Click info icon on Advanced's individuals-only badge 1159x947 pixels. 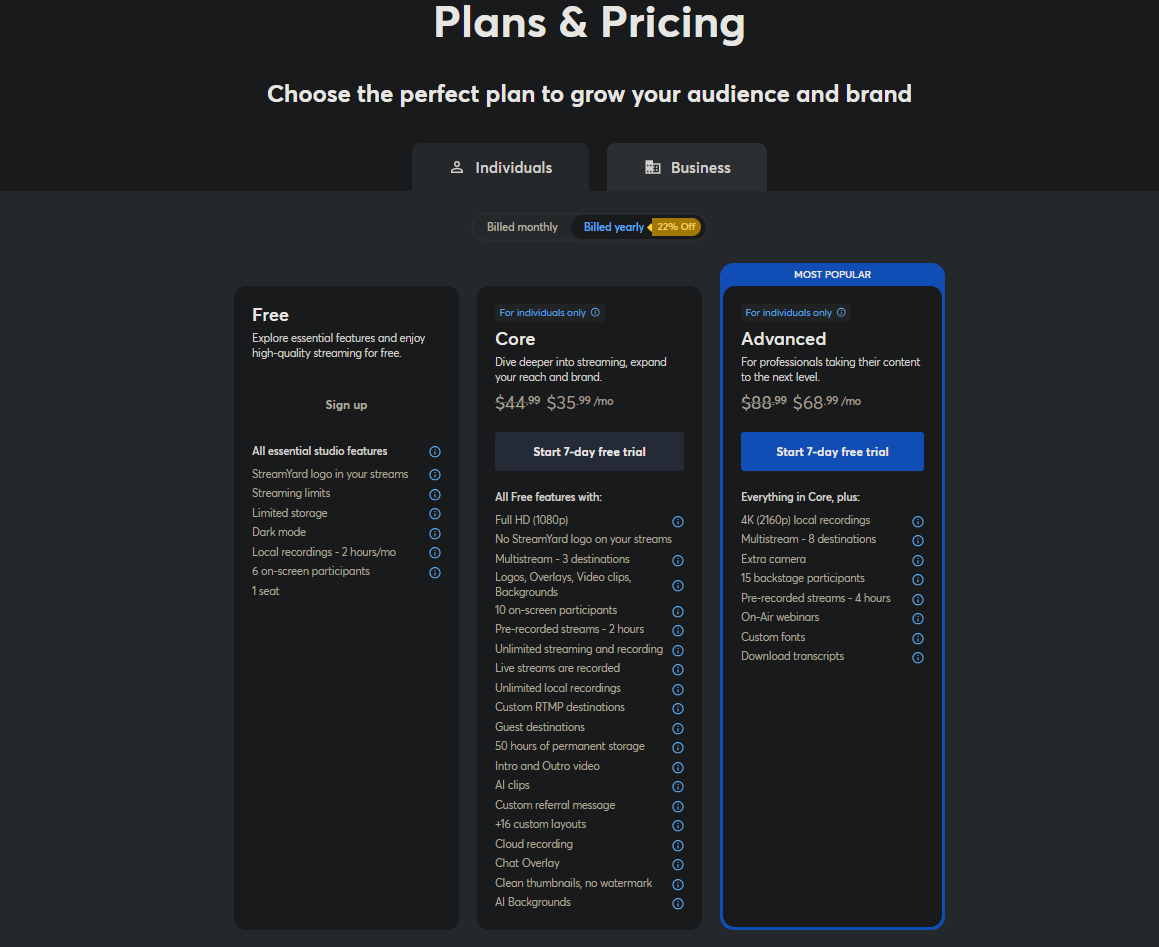(841, 313)
